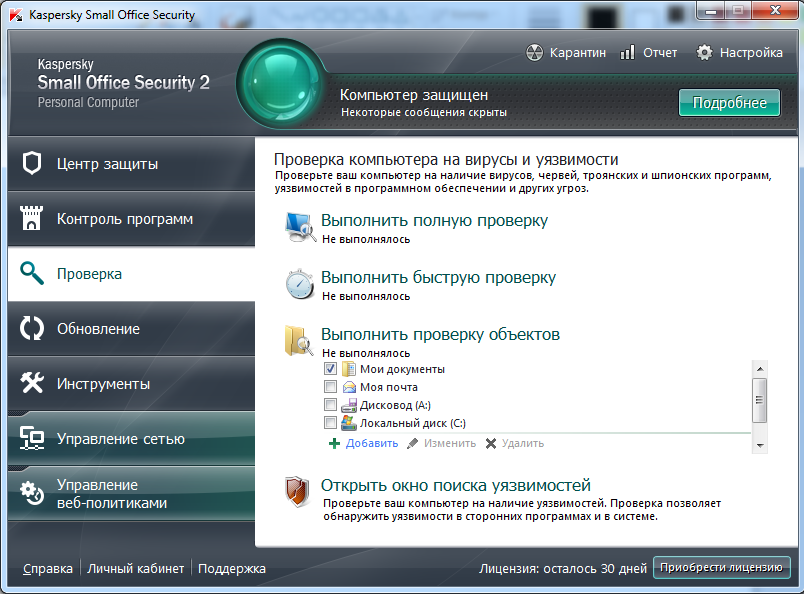
Task: Enable the Дисковод (A:) checkbox
Action: [330, 405]
